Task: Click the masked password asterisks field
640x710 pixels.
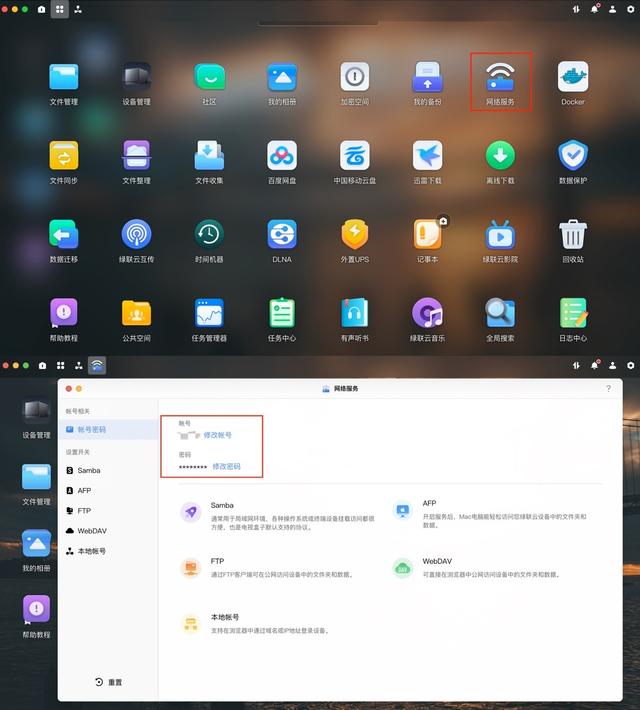Action: [x=193, y=467]
